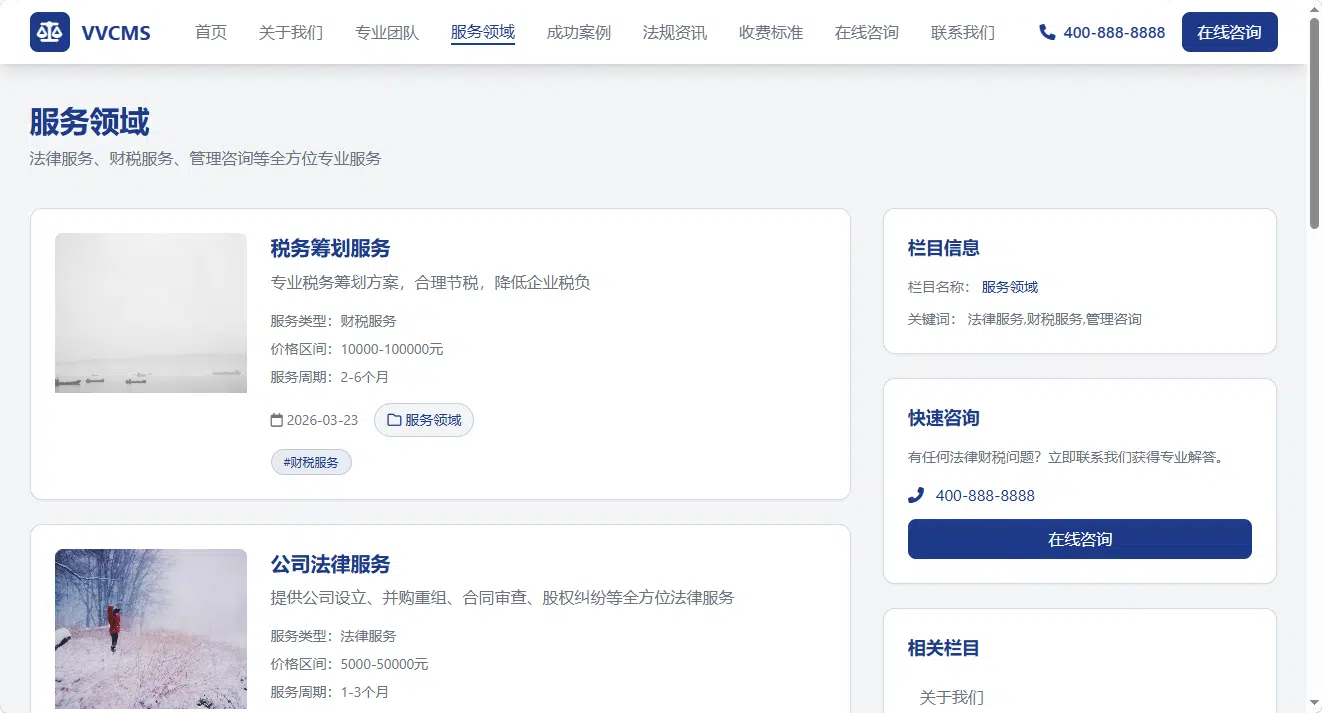Click the 关于我们 link under 相关栏目
Viewport: 1322px width, 713px height.
pyautogui.click(x=952, y=697)
